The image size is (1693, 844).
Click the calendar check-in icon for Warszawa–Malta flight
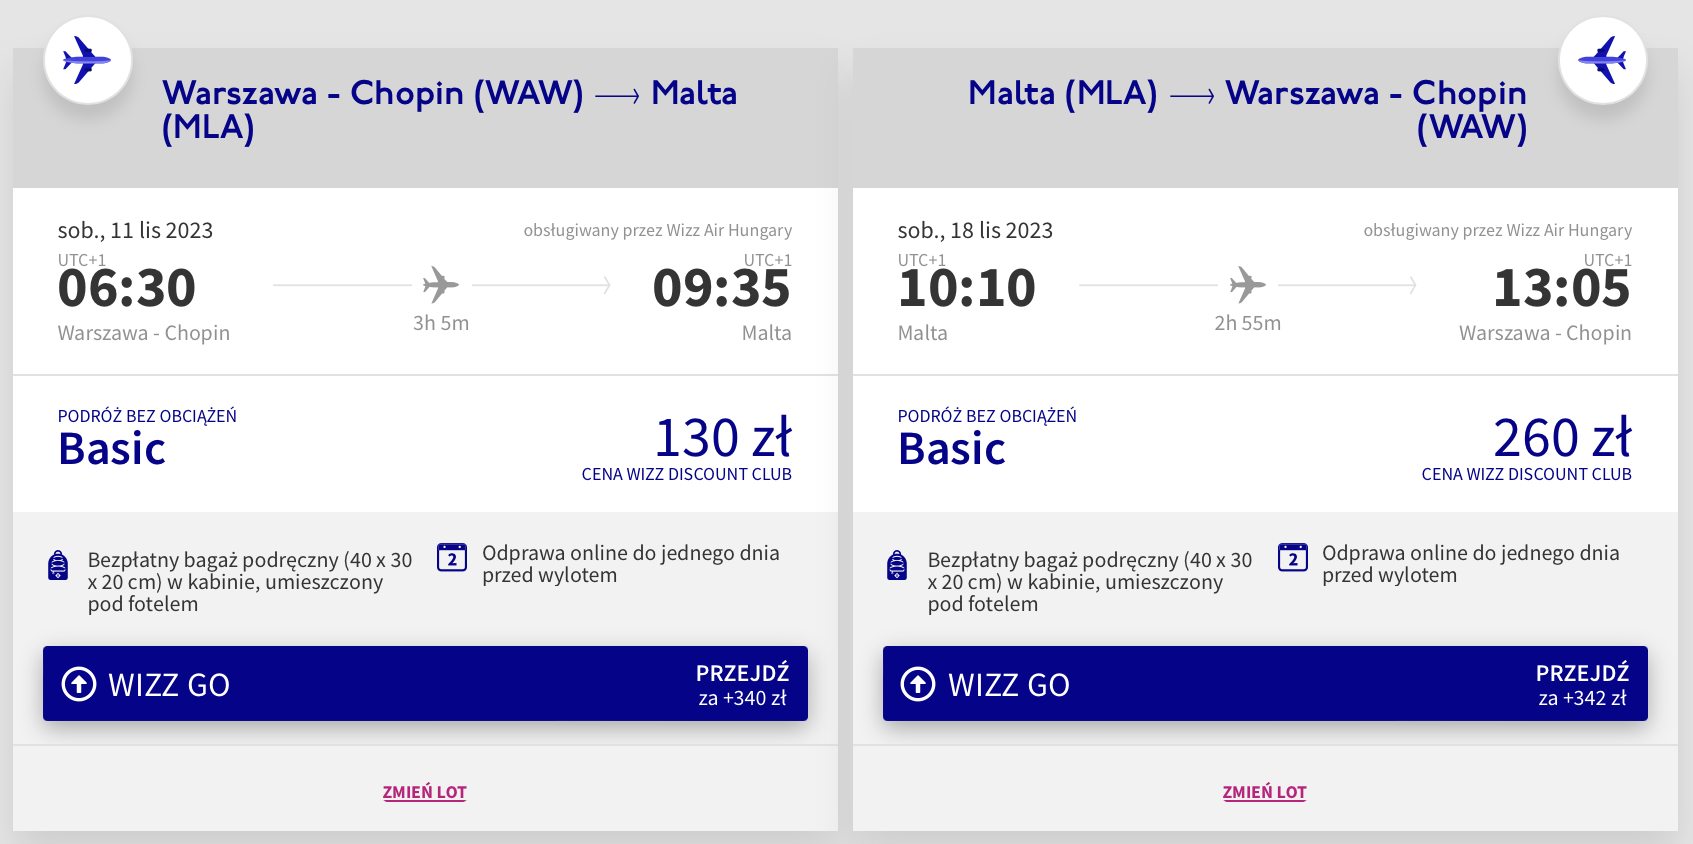(x=452, y=557)
